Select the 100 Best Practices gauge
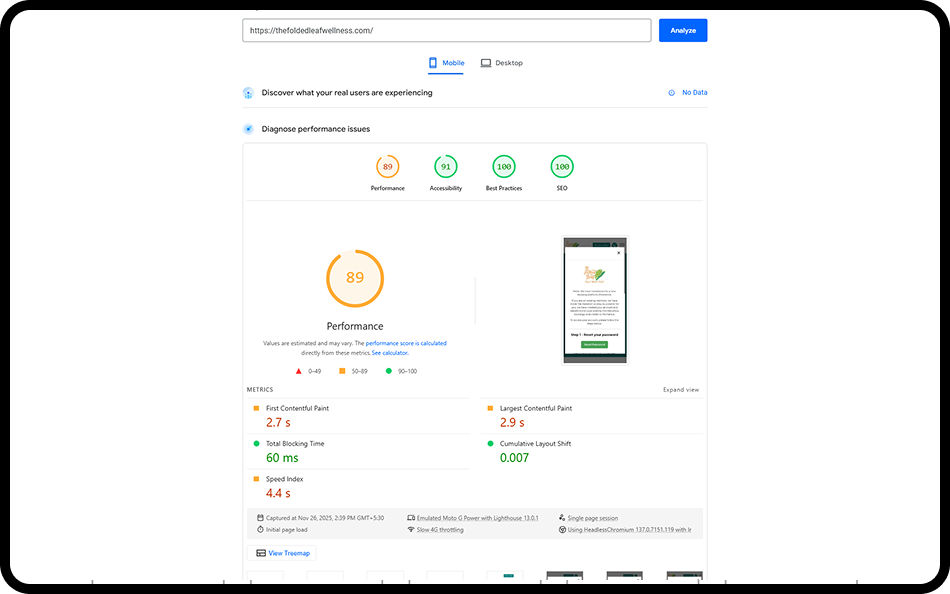 pos(504,167)
